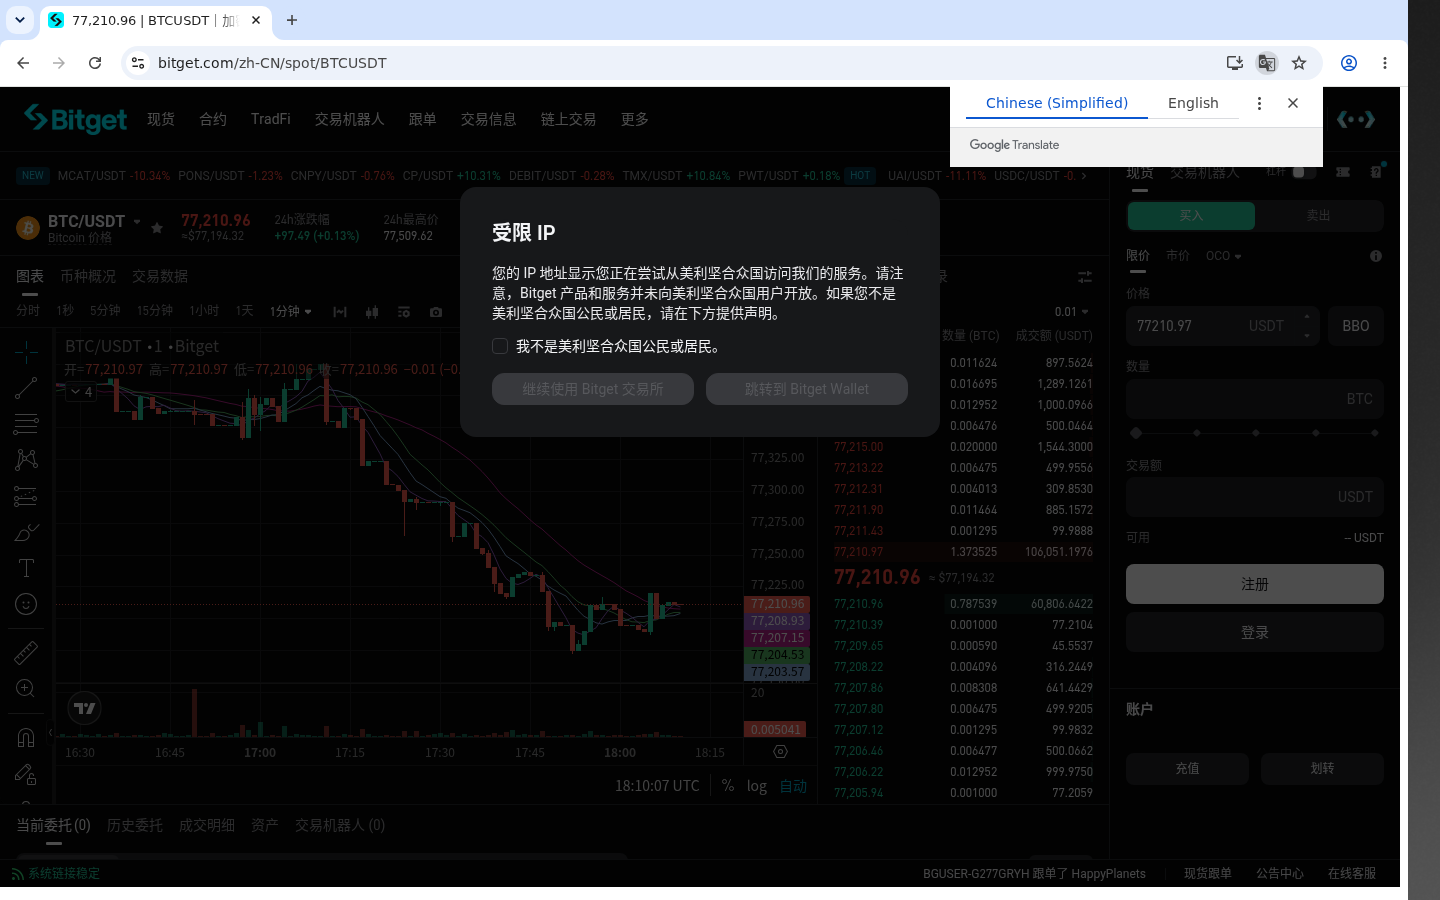Select English tab in translate popup
Screen dimensions: 1440x900
1193,103
